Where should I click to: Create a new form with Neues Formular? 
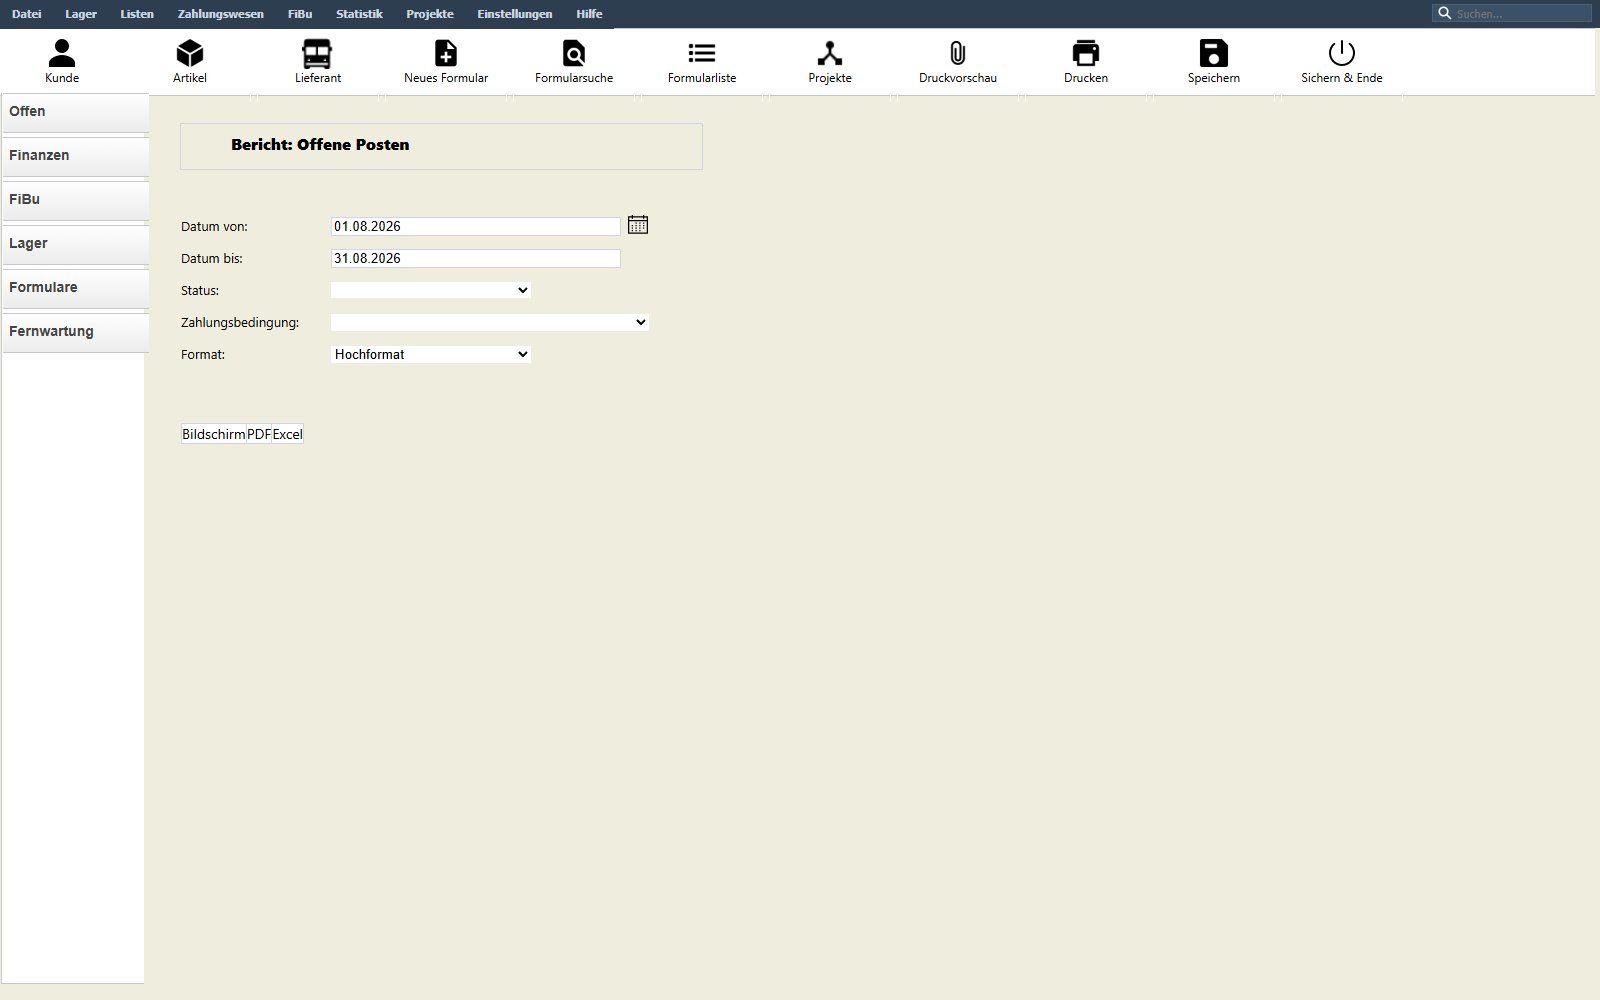(446, 61)
